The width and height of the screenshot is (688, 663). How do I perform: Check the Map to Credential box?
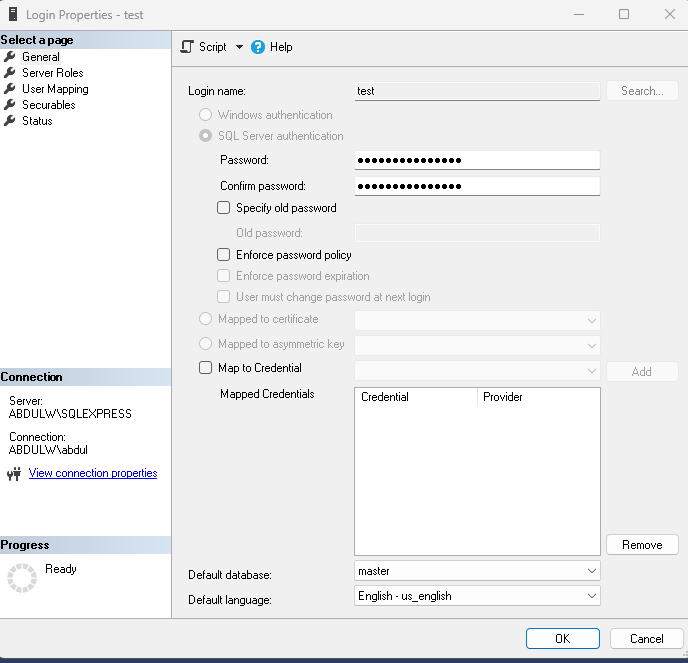pyautogui.click(x=206, y=368)
